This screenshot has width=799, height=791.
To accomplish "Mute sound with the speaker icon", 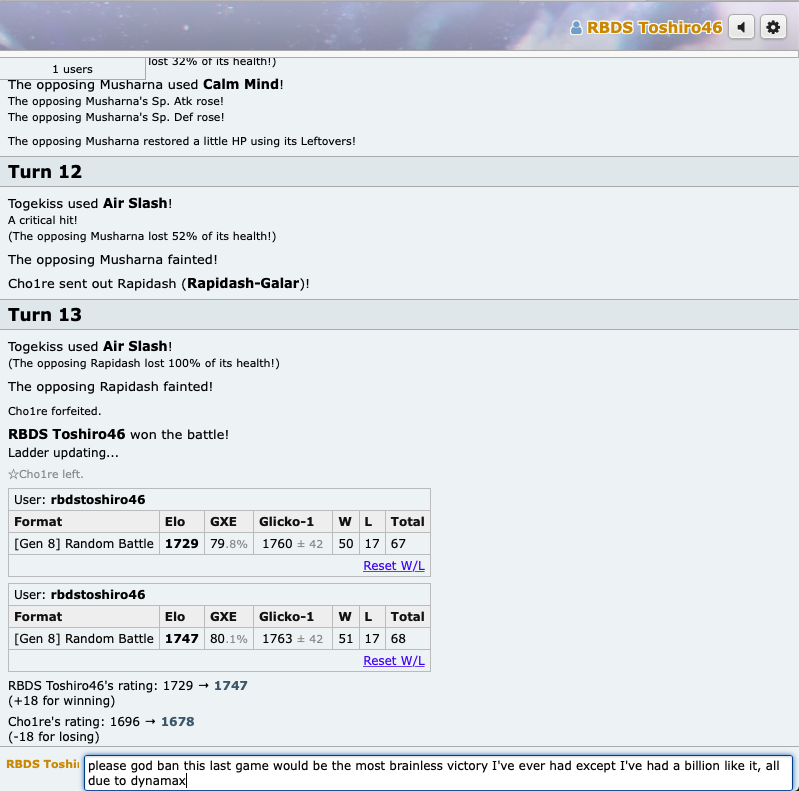I will point(741,27).
